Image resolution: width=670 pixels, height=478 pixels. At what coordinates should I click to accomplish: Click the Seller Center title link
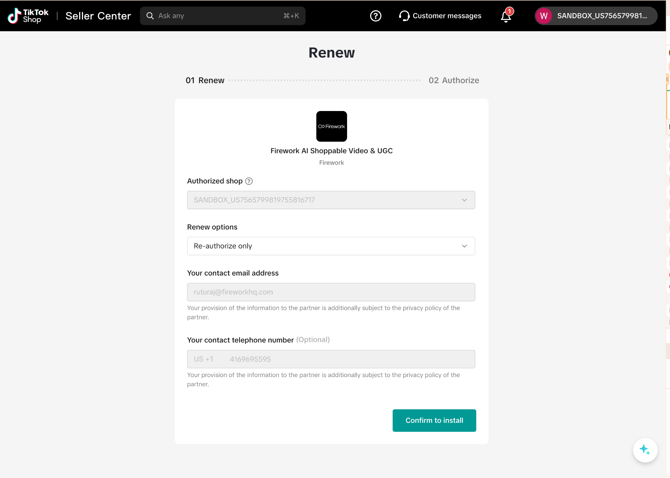[x=98, y=16]
